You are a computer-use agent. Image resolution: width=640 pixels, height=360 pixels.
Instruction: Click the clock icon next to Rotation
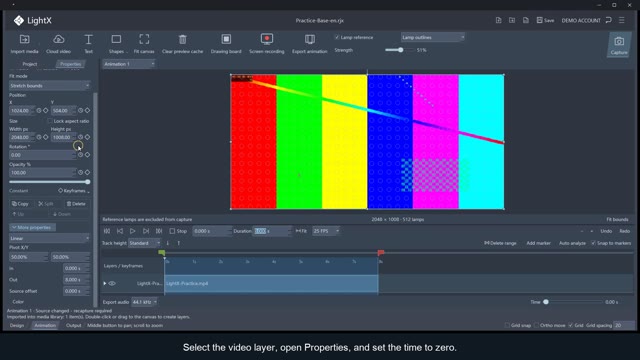[80, 155]
